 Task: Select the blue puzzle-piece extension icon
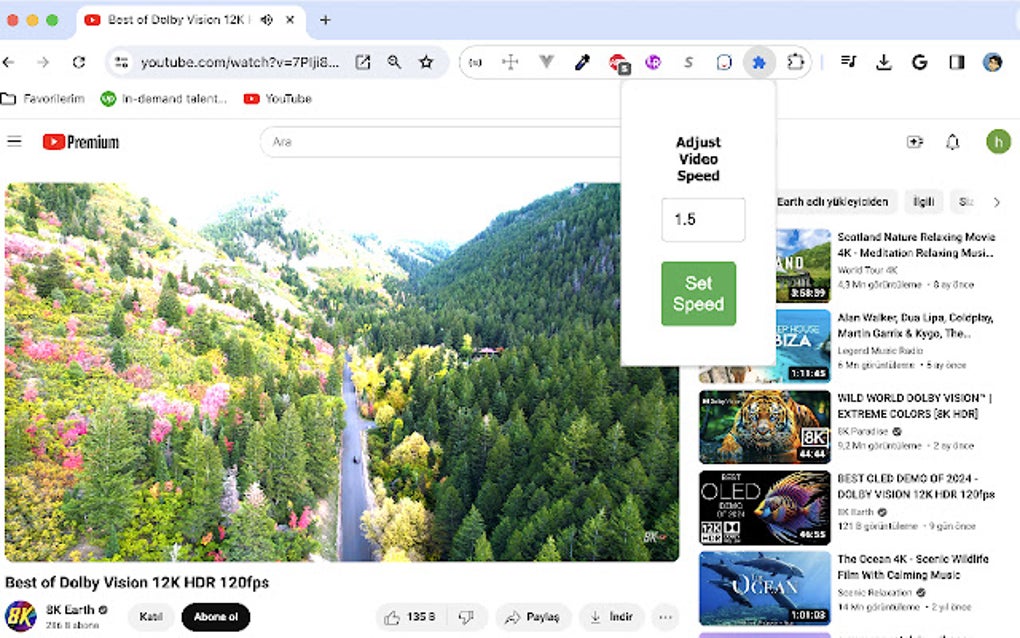[759, 61]
